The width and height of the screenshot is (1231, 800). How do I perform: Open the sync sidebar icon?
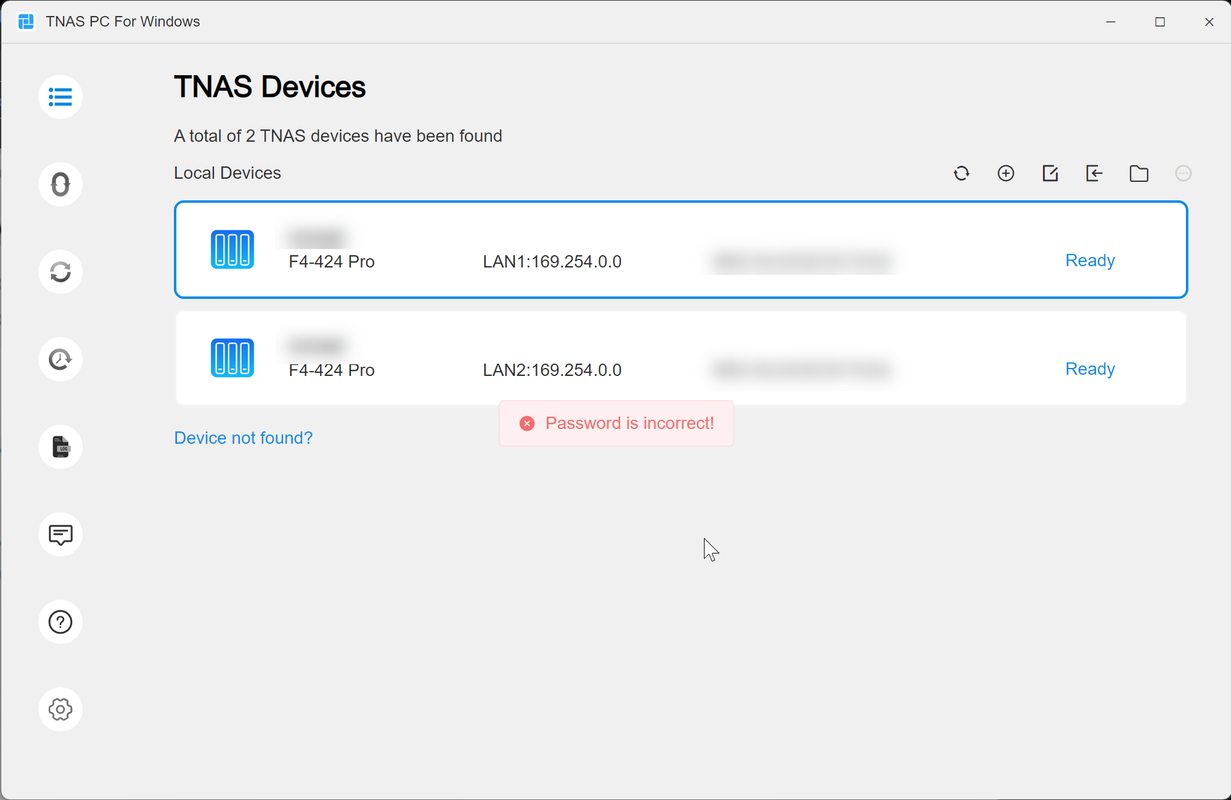(x=60, y=272)
